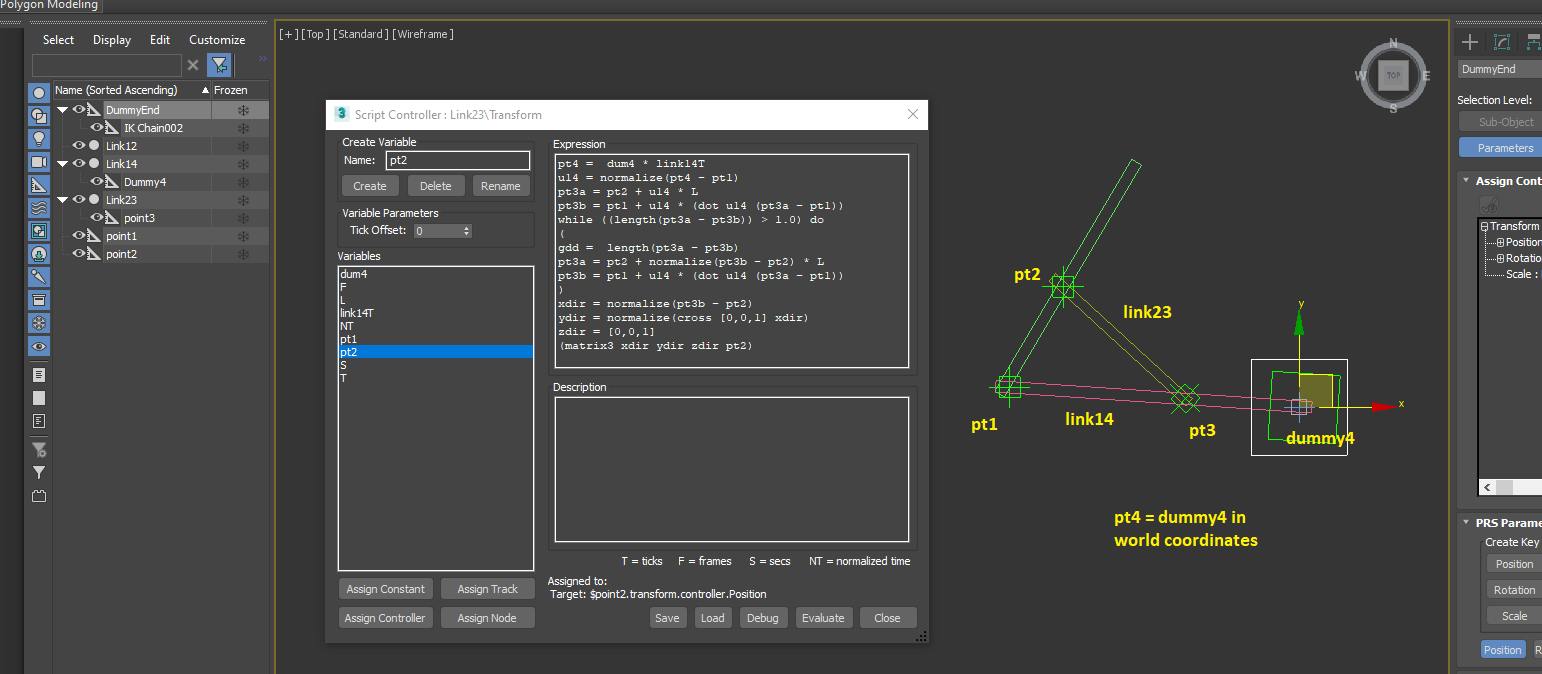Toggle the geometry display filter icon
The image size is (1542, 674).
pyautogui.click(x=39, y=93)
